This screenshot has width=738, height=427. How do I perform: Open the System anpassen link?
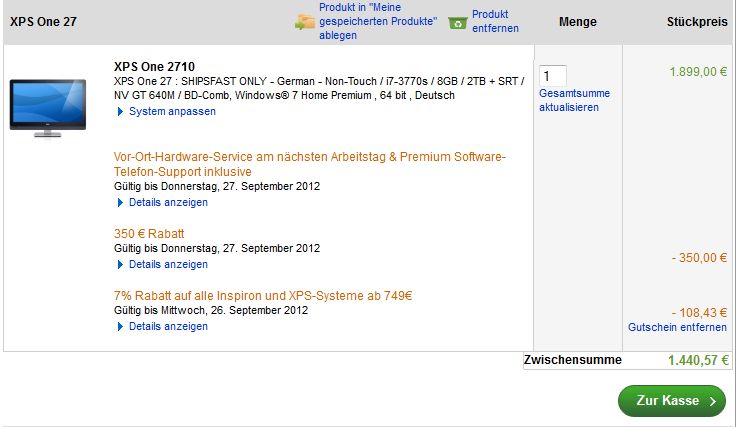click(x=172, y=112)
